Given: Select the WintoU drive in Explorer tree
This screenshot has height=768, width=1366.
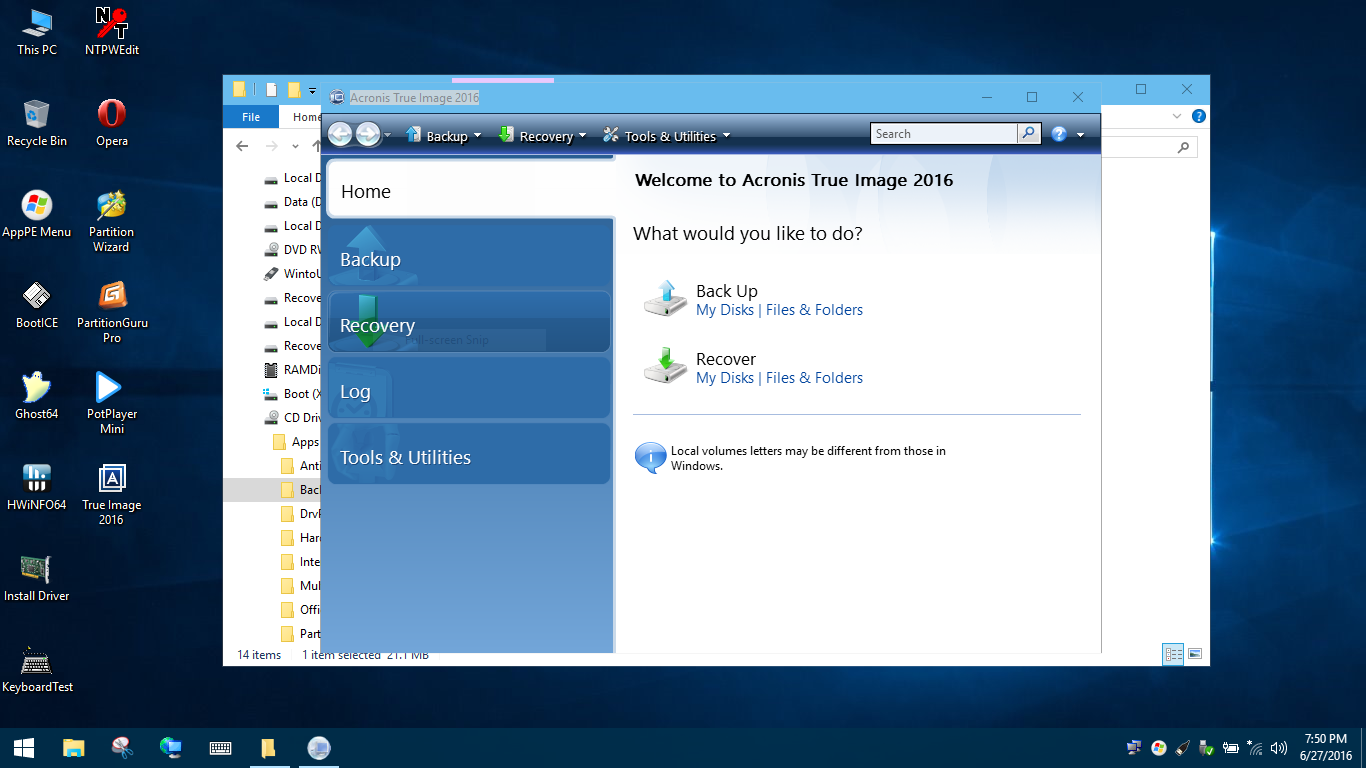Looking at the screenshot, I should pos(292,274).
